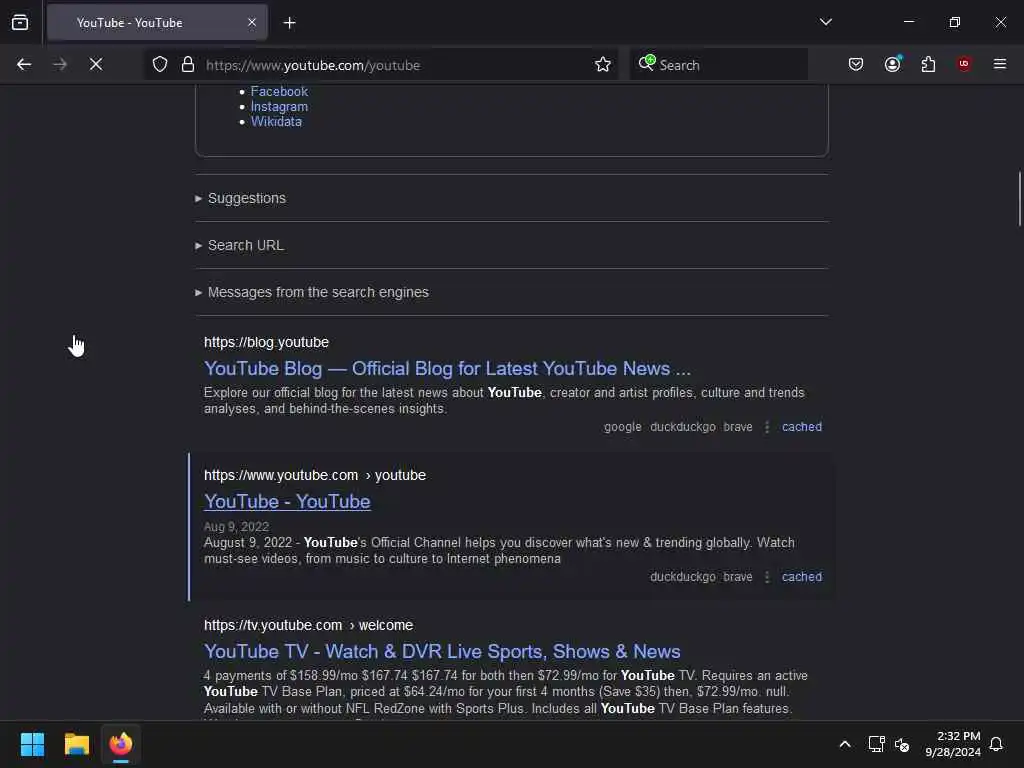Open the YouTube - YouTube result link
The image size is (1024, 768).
click(287, 502)
